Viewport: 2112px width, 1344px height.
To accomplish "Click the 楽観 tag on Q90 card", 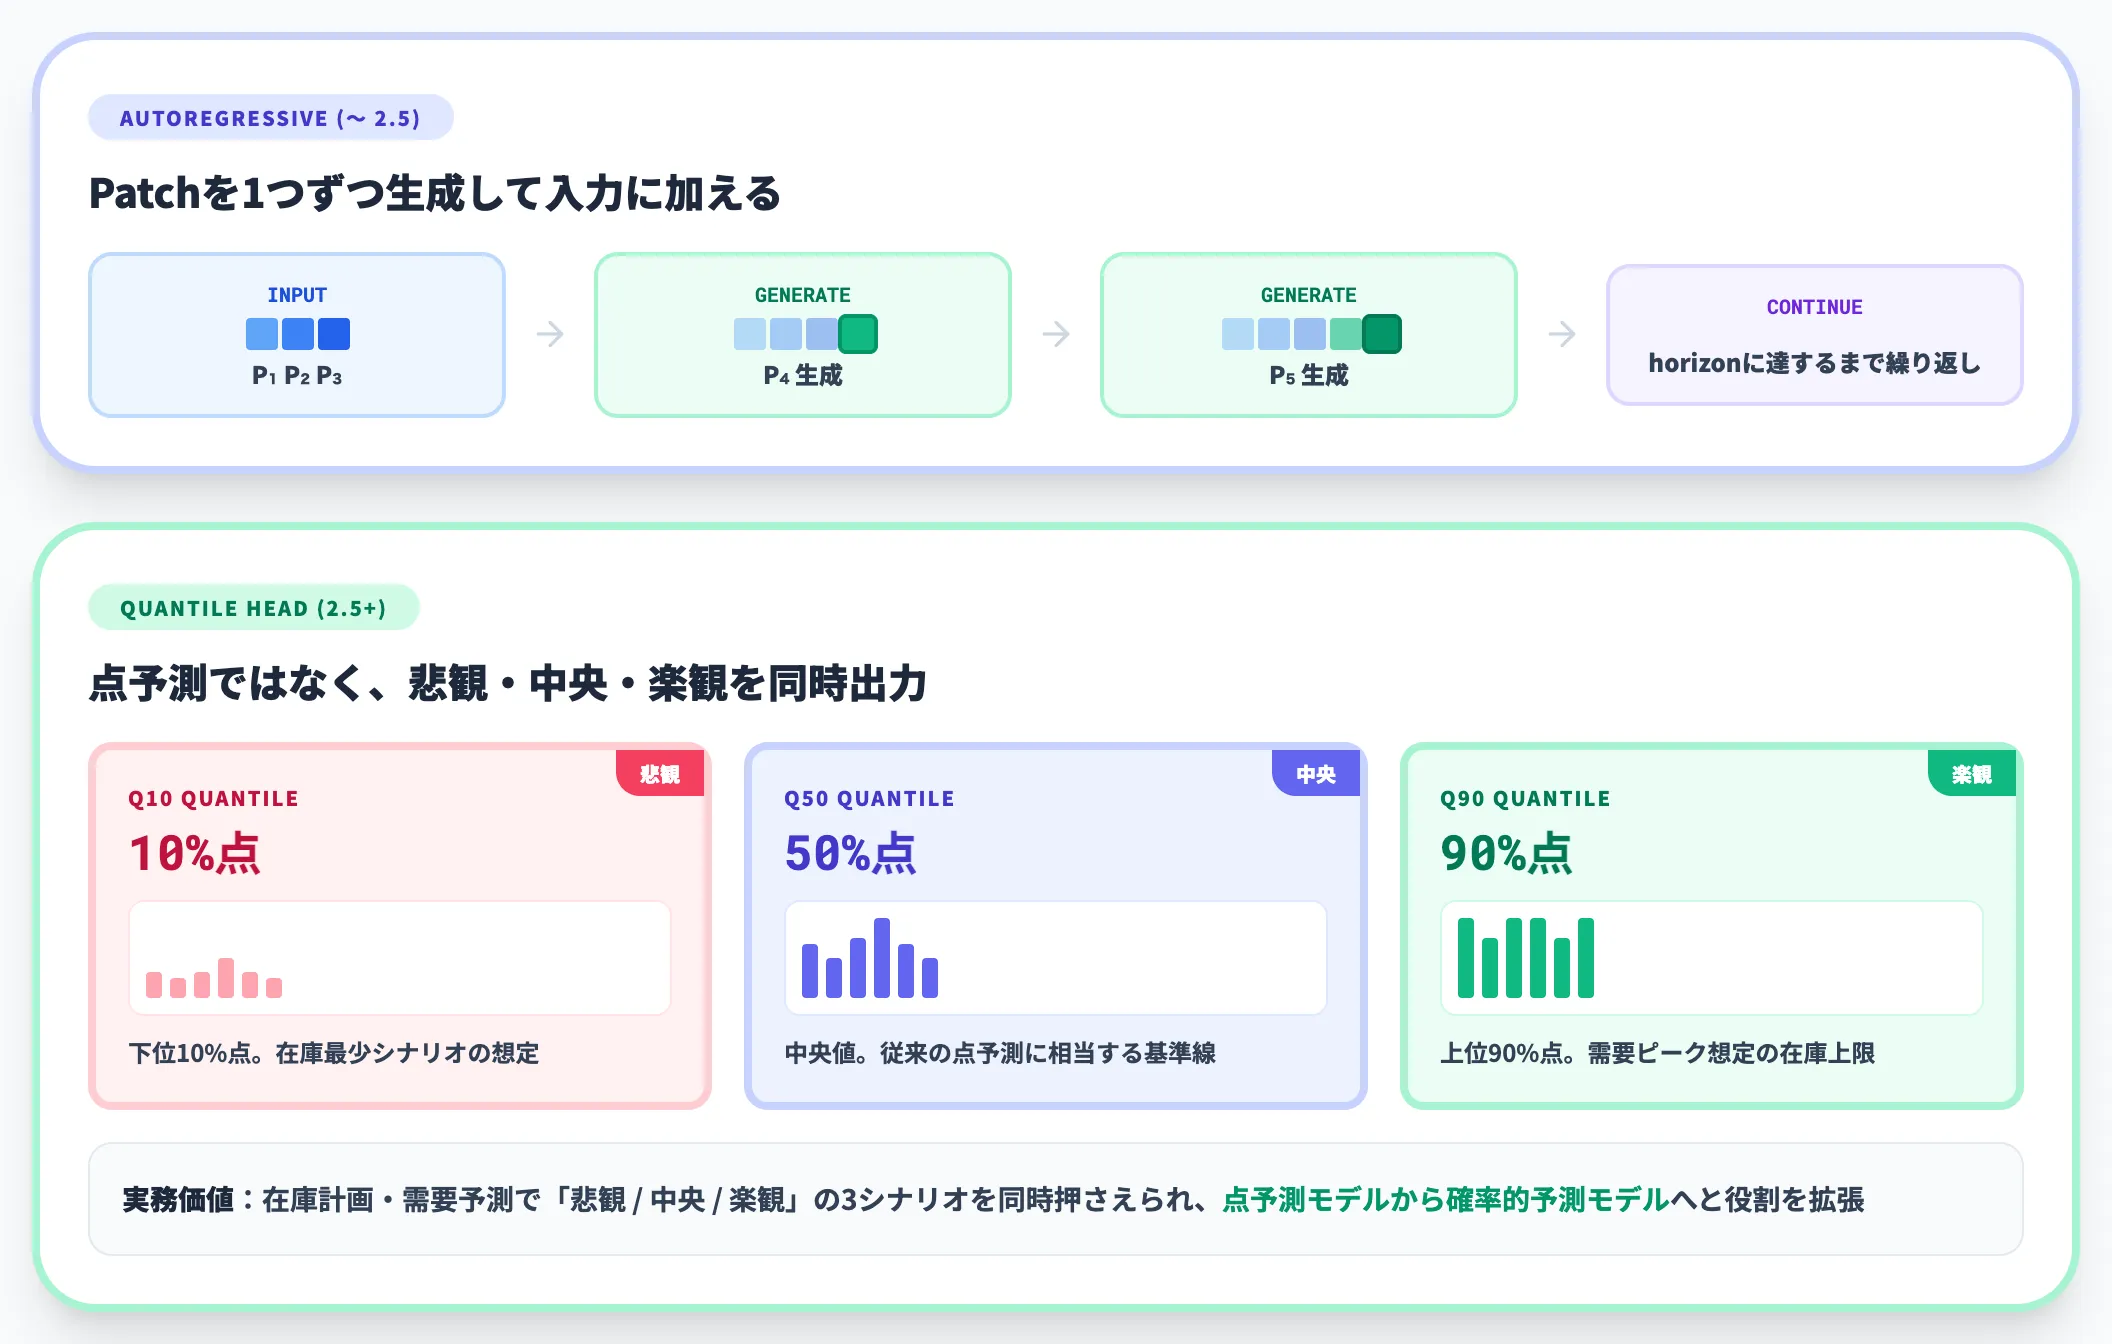I will (x=1972, y=774).
